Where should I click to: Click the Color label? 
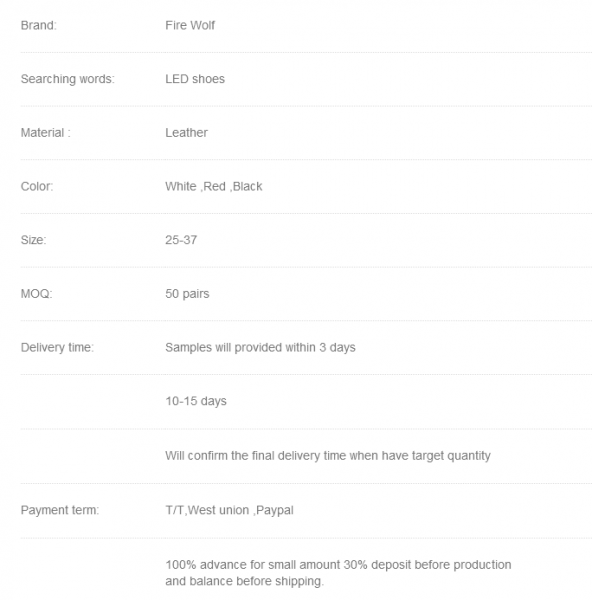click(37, 186)
